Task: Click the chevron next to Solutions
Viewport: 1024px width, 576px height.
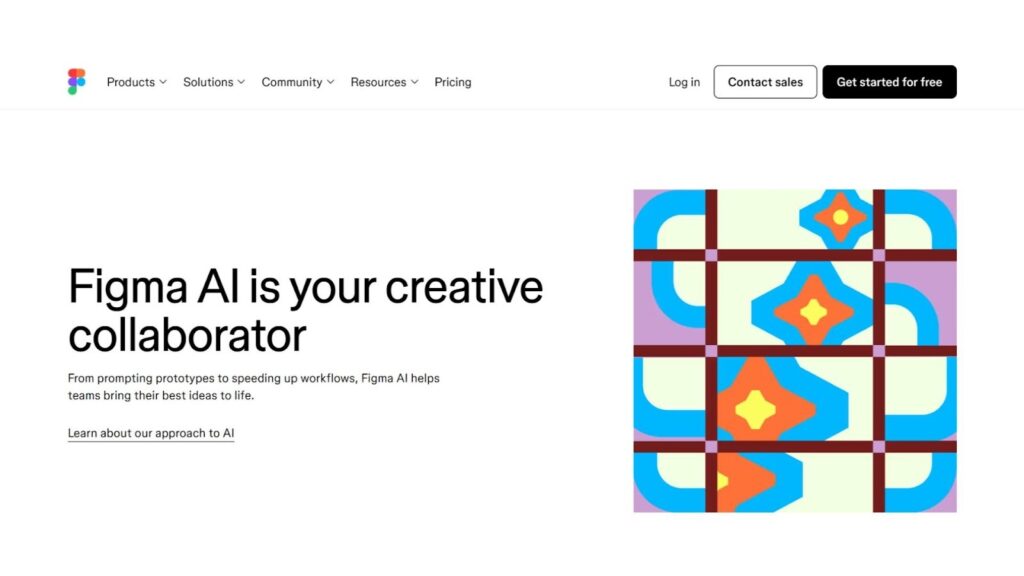Action: (241, 82)
